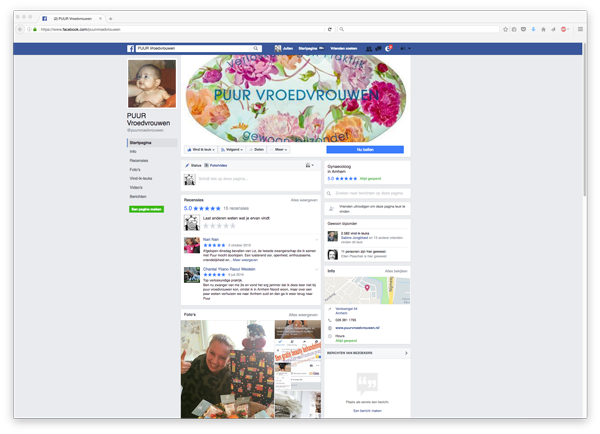
Task: Select Vind-ik-leuks in left sidebar
Action: tap(141, 178)
